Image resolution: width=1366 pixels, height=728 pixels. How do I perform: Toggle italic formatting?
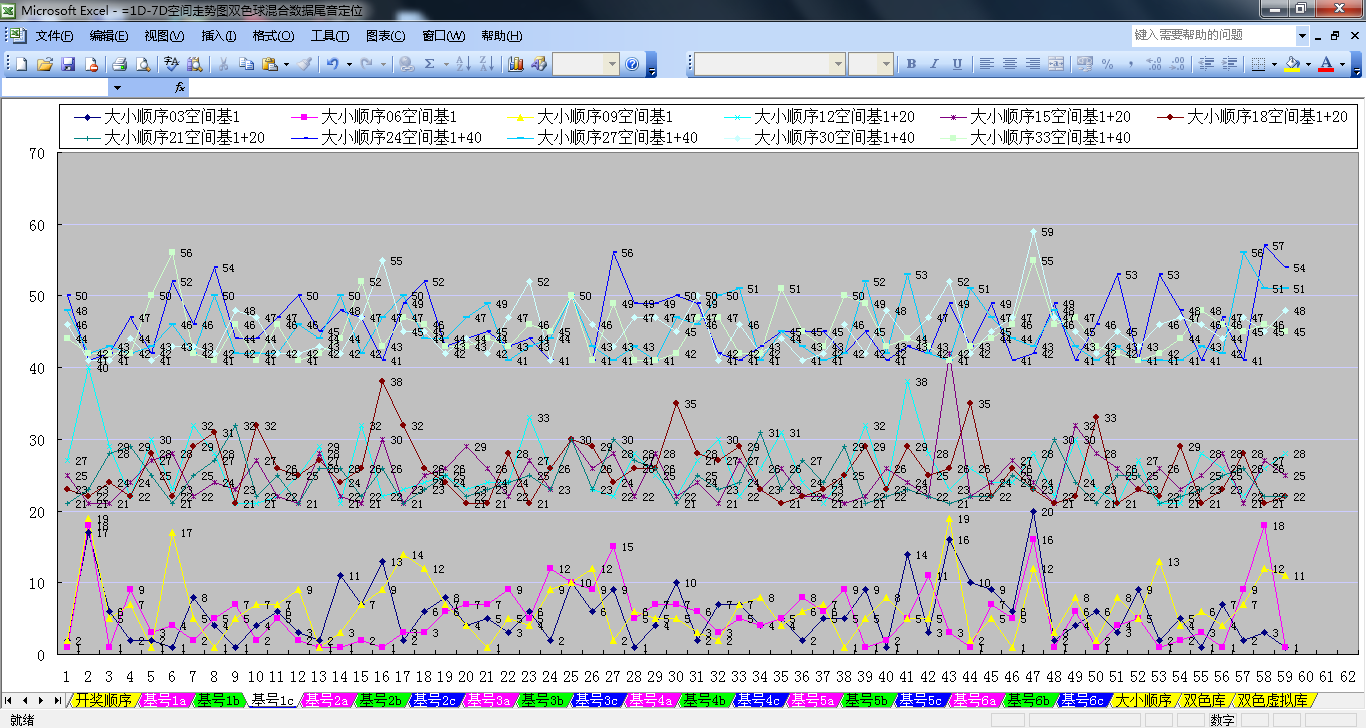tap(934, 64)
